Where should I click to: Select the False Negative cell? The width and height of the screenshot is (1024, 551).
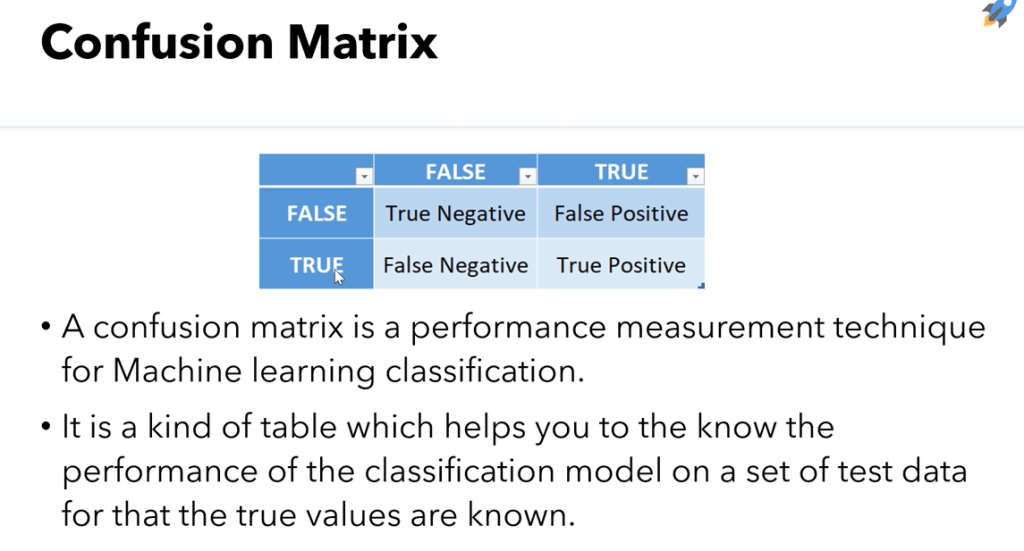[x=455, y=265]
